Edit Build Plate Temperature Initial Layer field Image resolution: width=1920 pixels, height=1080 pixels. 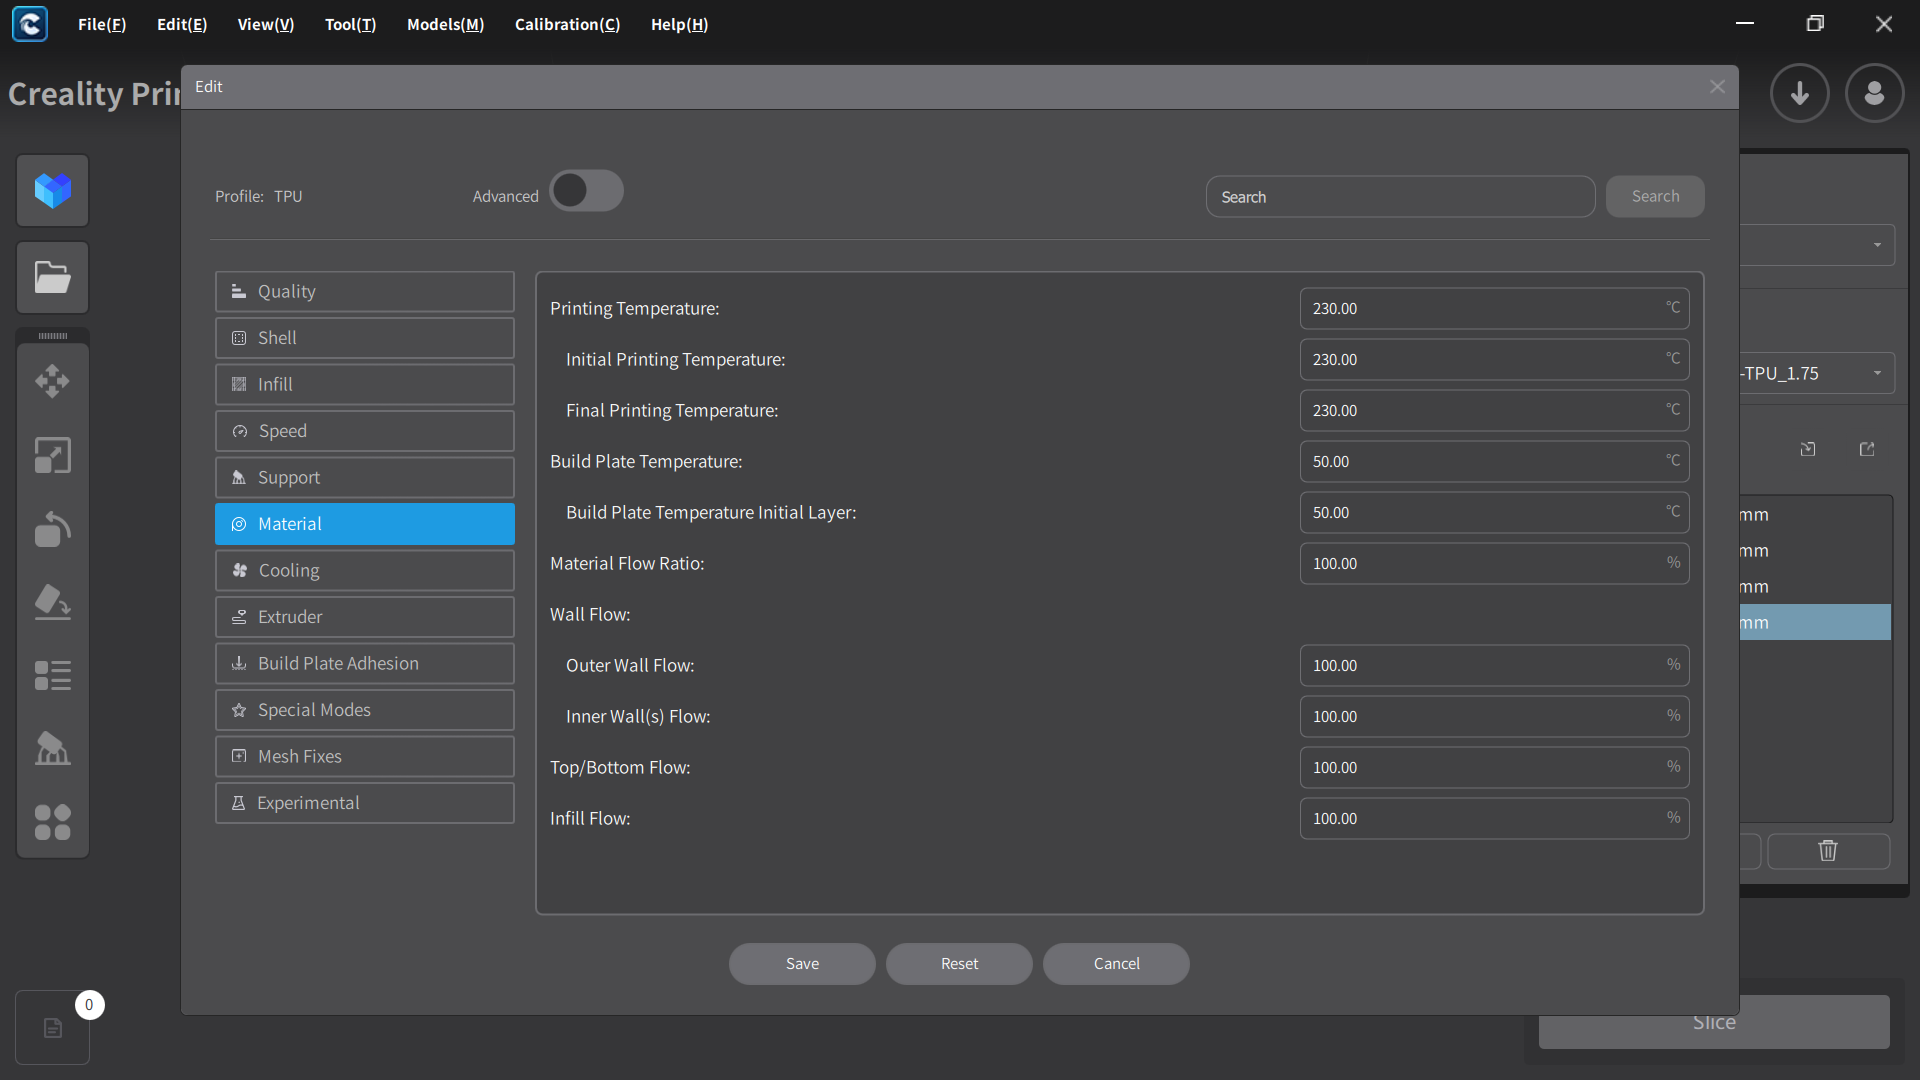point(1494,513)
